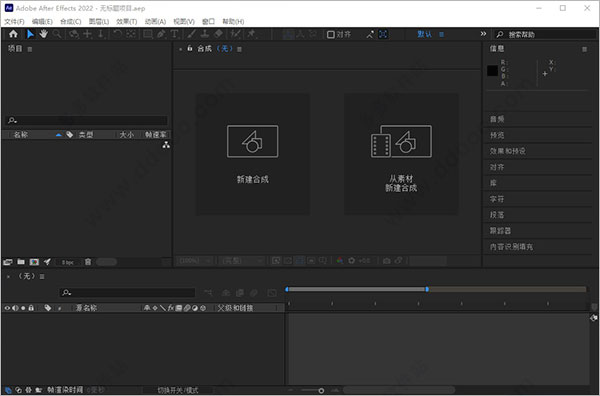Click the new composition icon in center
Image resolution: width=600 pixels, height=396 pixels.
[253, 141]
